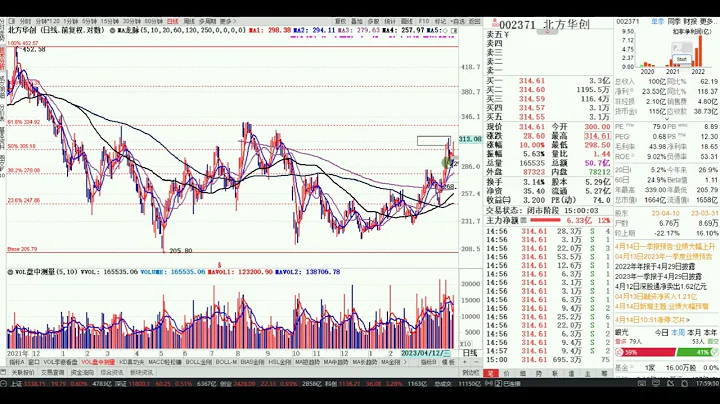
Task: Select the 单季 tab in the finance panel
Action: [x=657, y=22]
